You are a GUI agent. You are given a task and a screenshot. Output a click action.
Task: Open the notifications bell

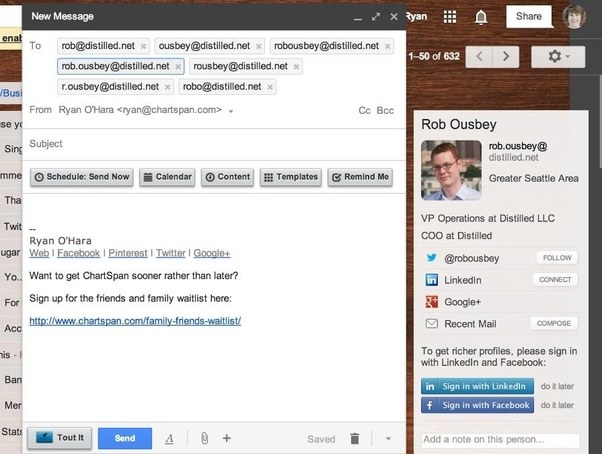point(481,17)
